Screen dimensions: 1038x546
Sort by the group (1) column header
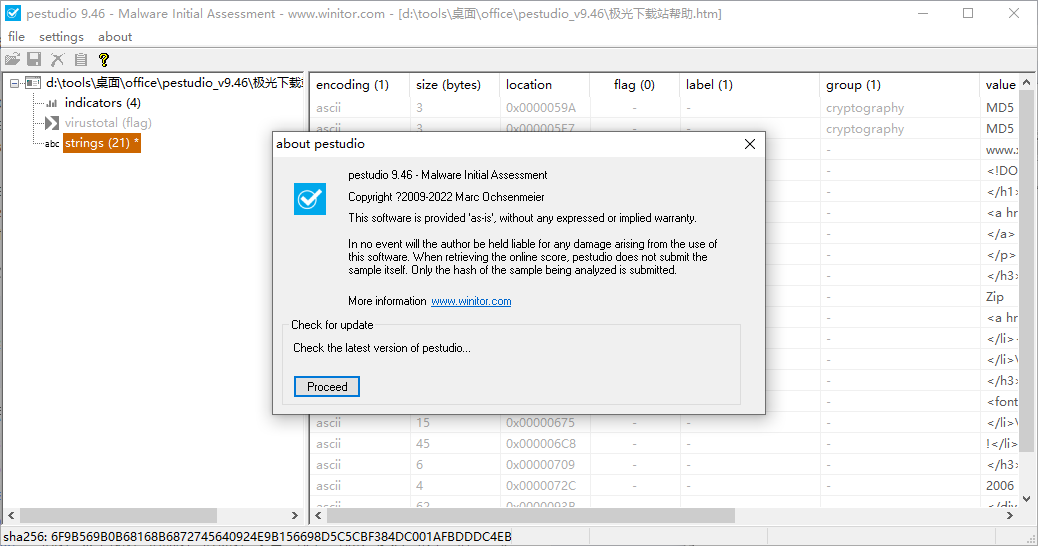899,85
